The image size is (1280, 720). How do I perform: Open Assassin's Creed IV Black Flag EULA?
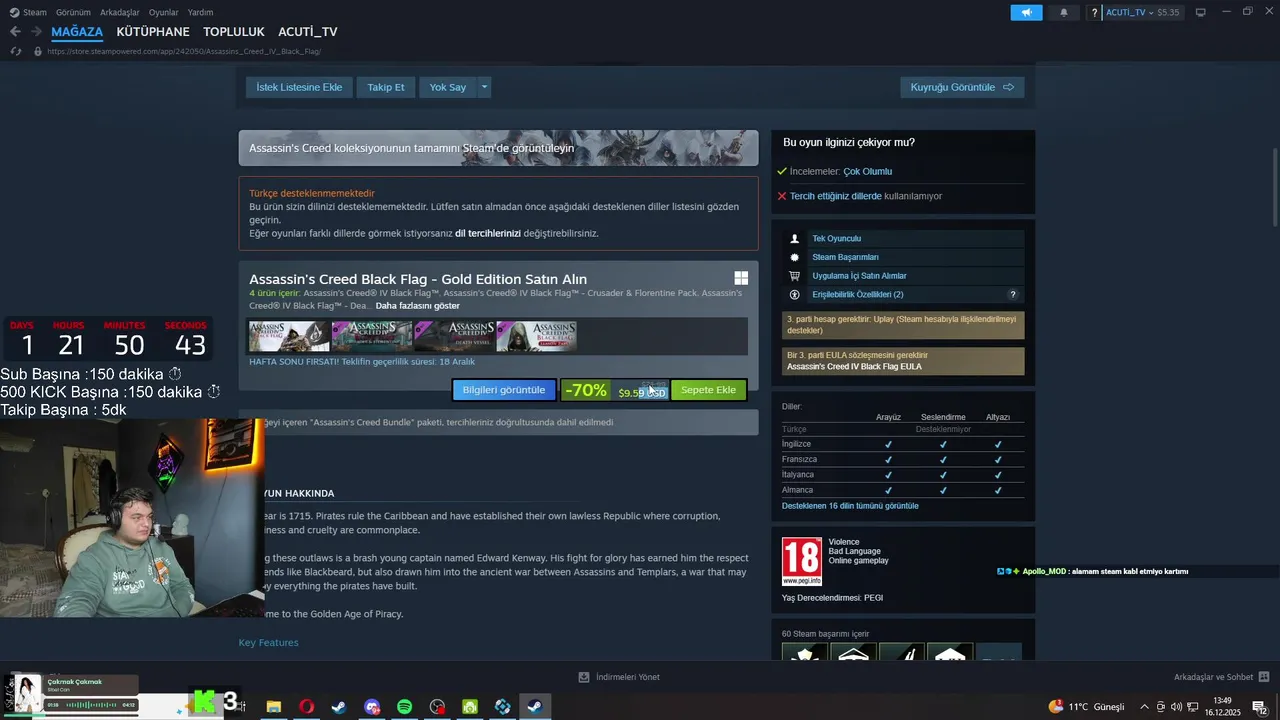coord(854,366)
